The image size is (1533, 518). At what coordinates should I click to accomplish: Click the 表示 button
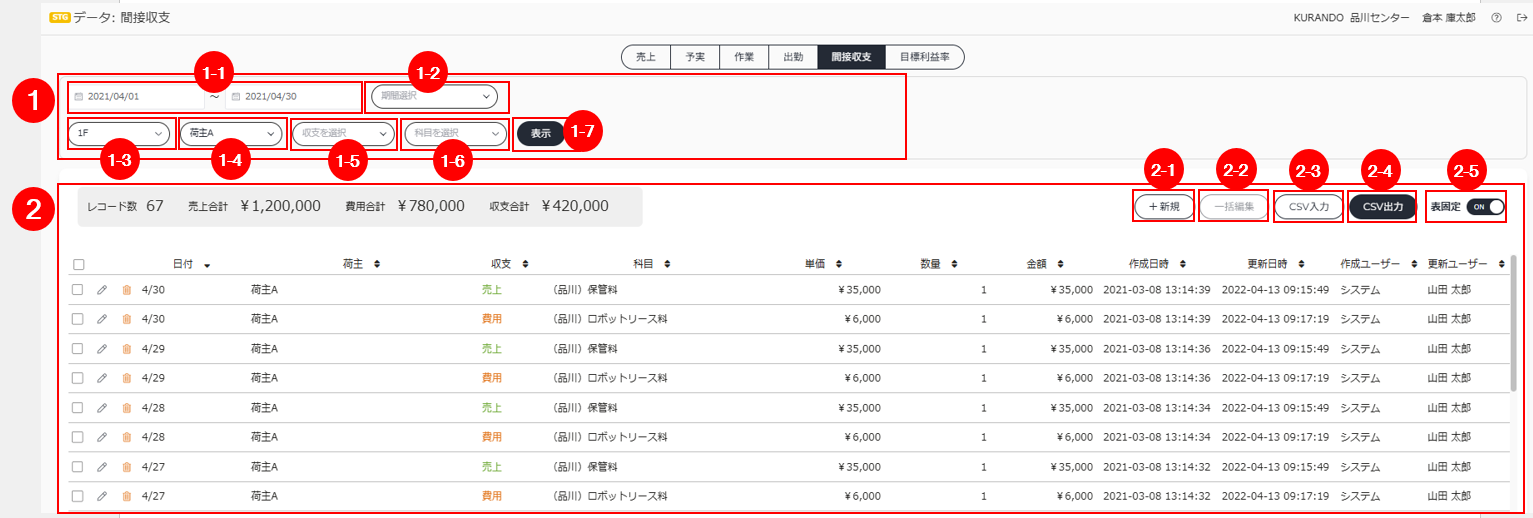541,133
